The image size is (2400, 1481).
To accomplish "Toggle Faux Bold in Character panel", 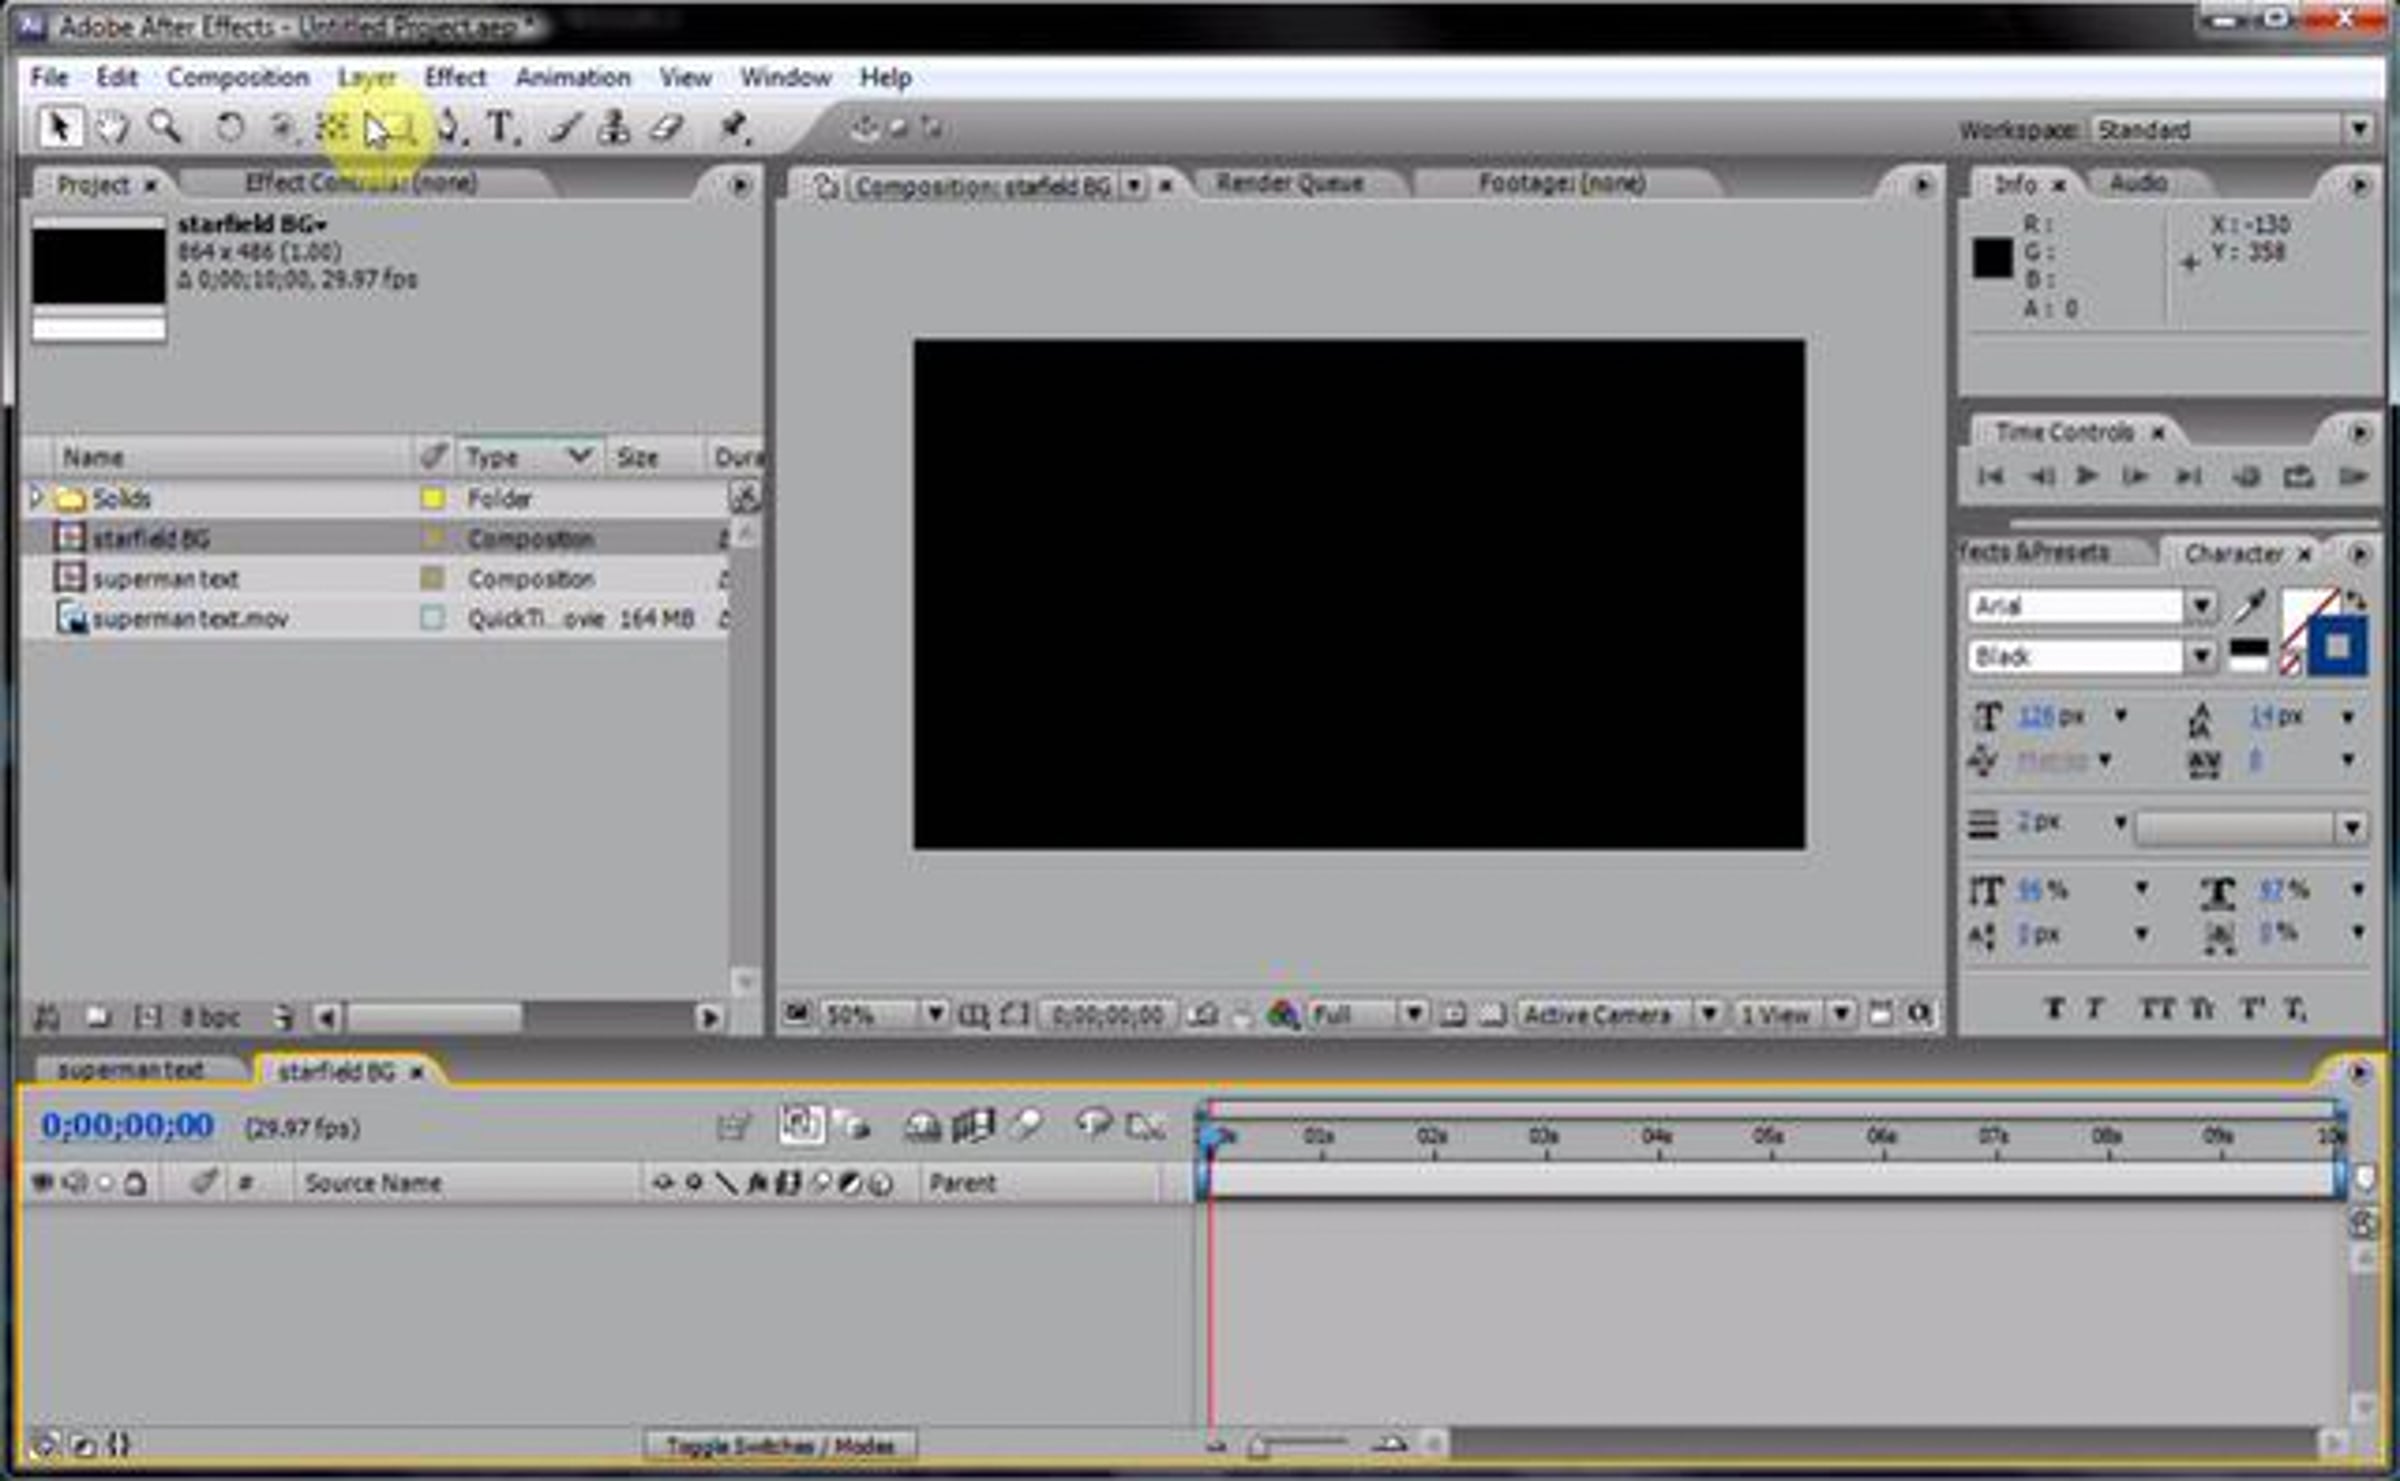I will click(x=2054, y=1008).
